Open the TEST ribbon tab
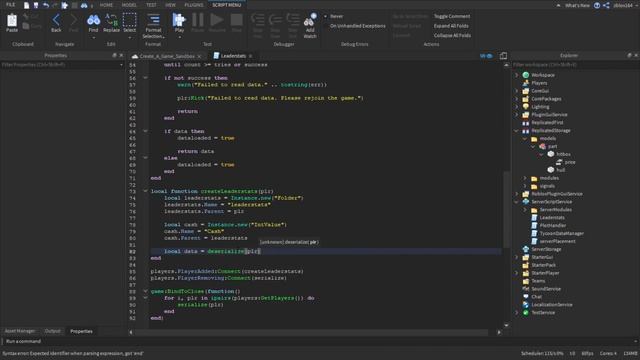Screen dimensions: 640x360 click(151, 5)
